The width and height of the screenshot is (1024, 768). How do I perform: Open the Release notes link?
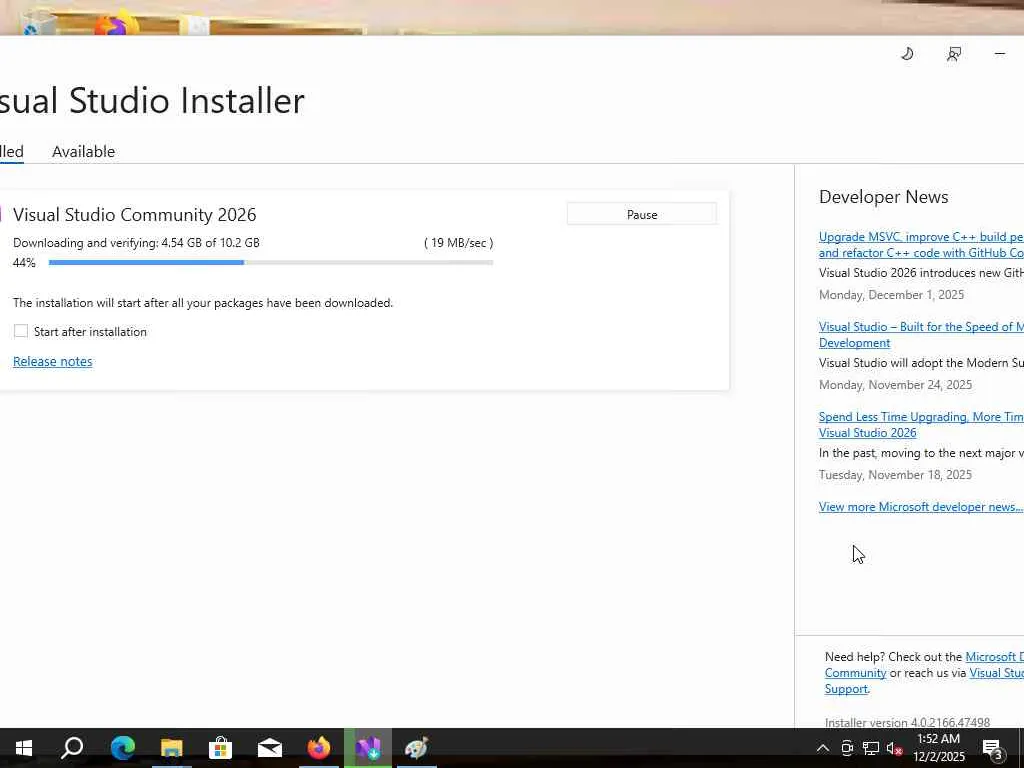[53, 361]
